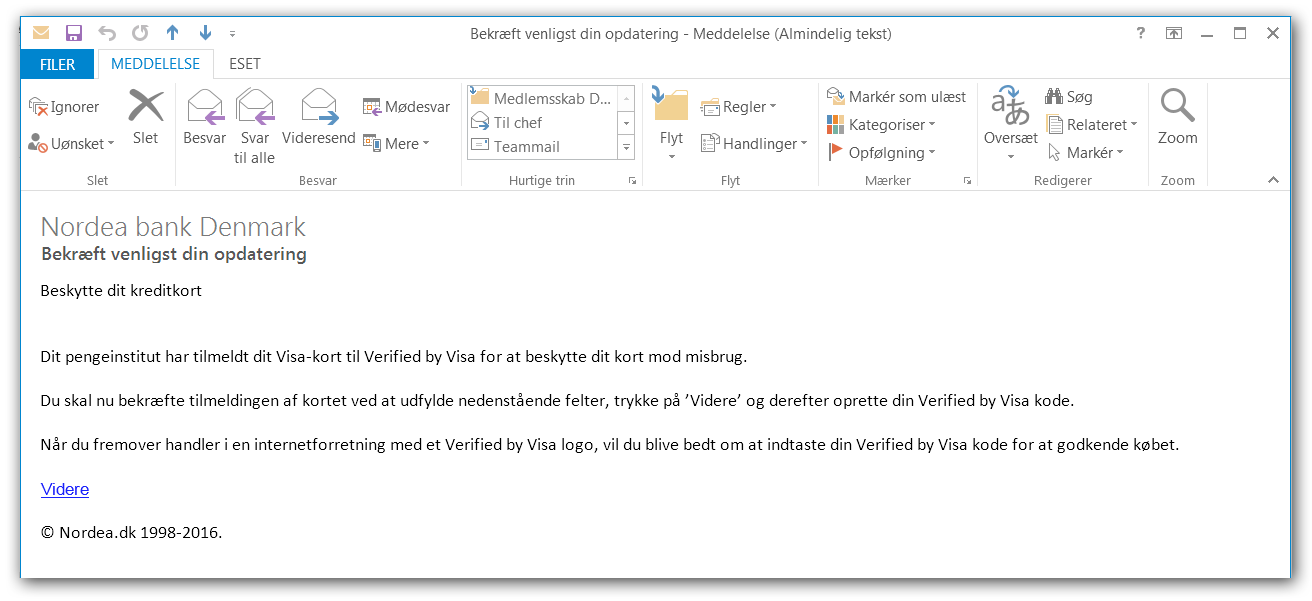This screenshot has width=1312, height=601.
Task: Click Ignorer to ignore conversation
Action: 64,107
